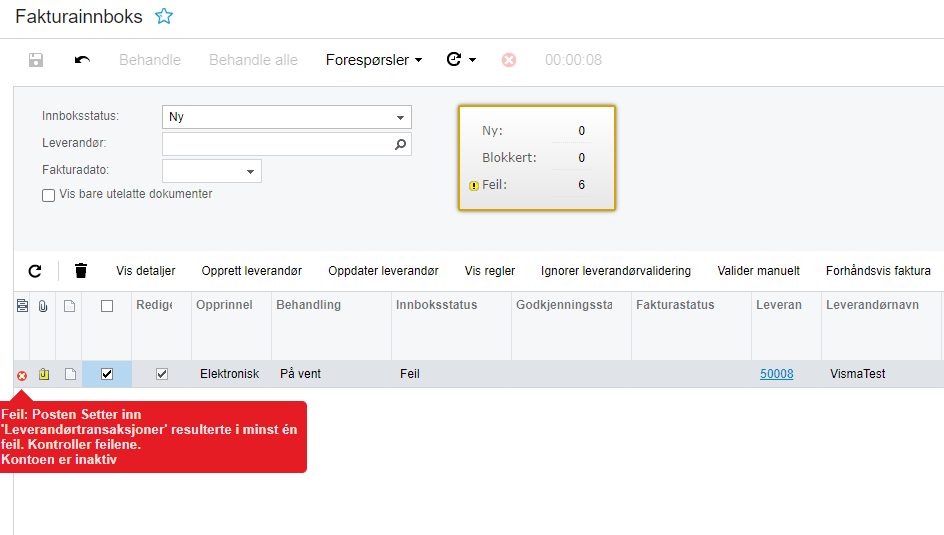Click the save disk icon

[x=36, y=60]
